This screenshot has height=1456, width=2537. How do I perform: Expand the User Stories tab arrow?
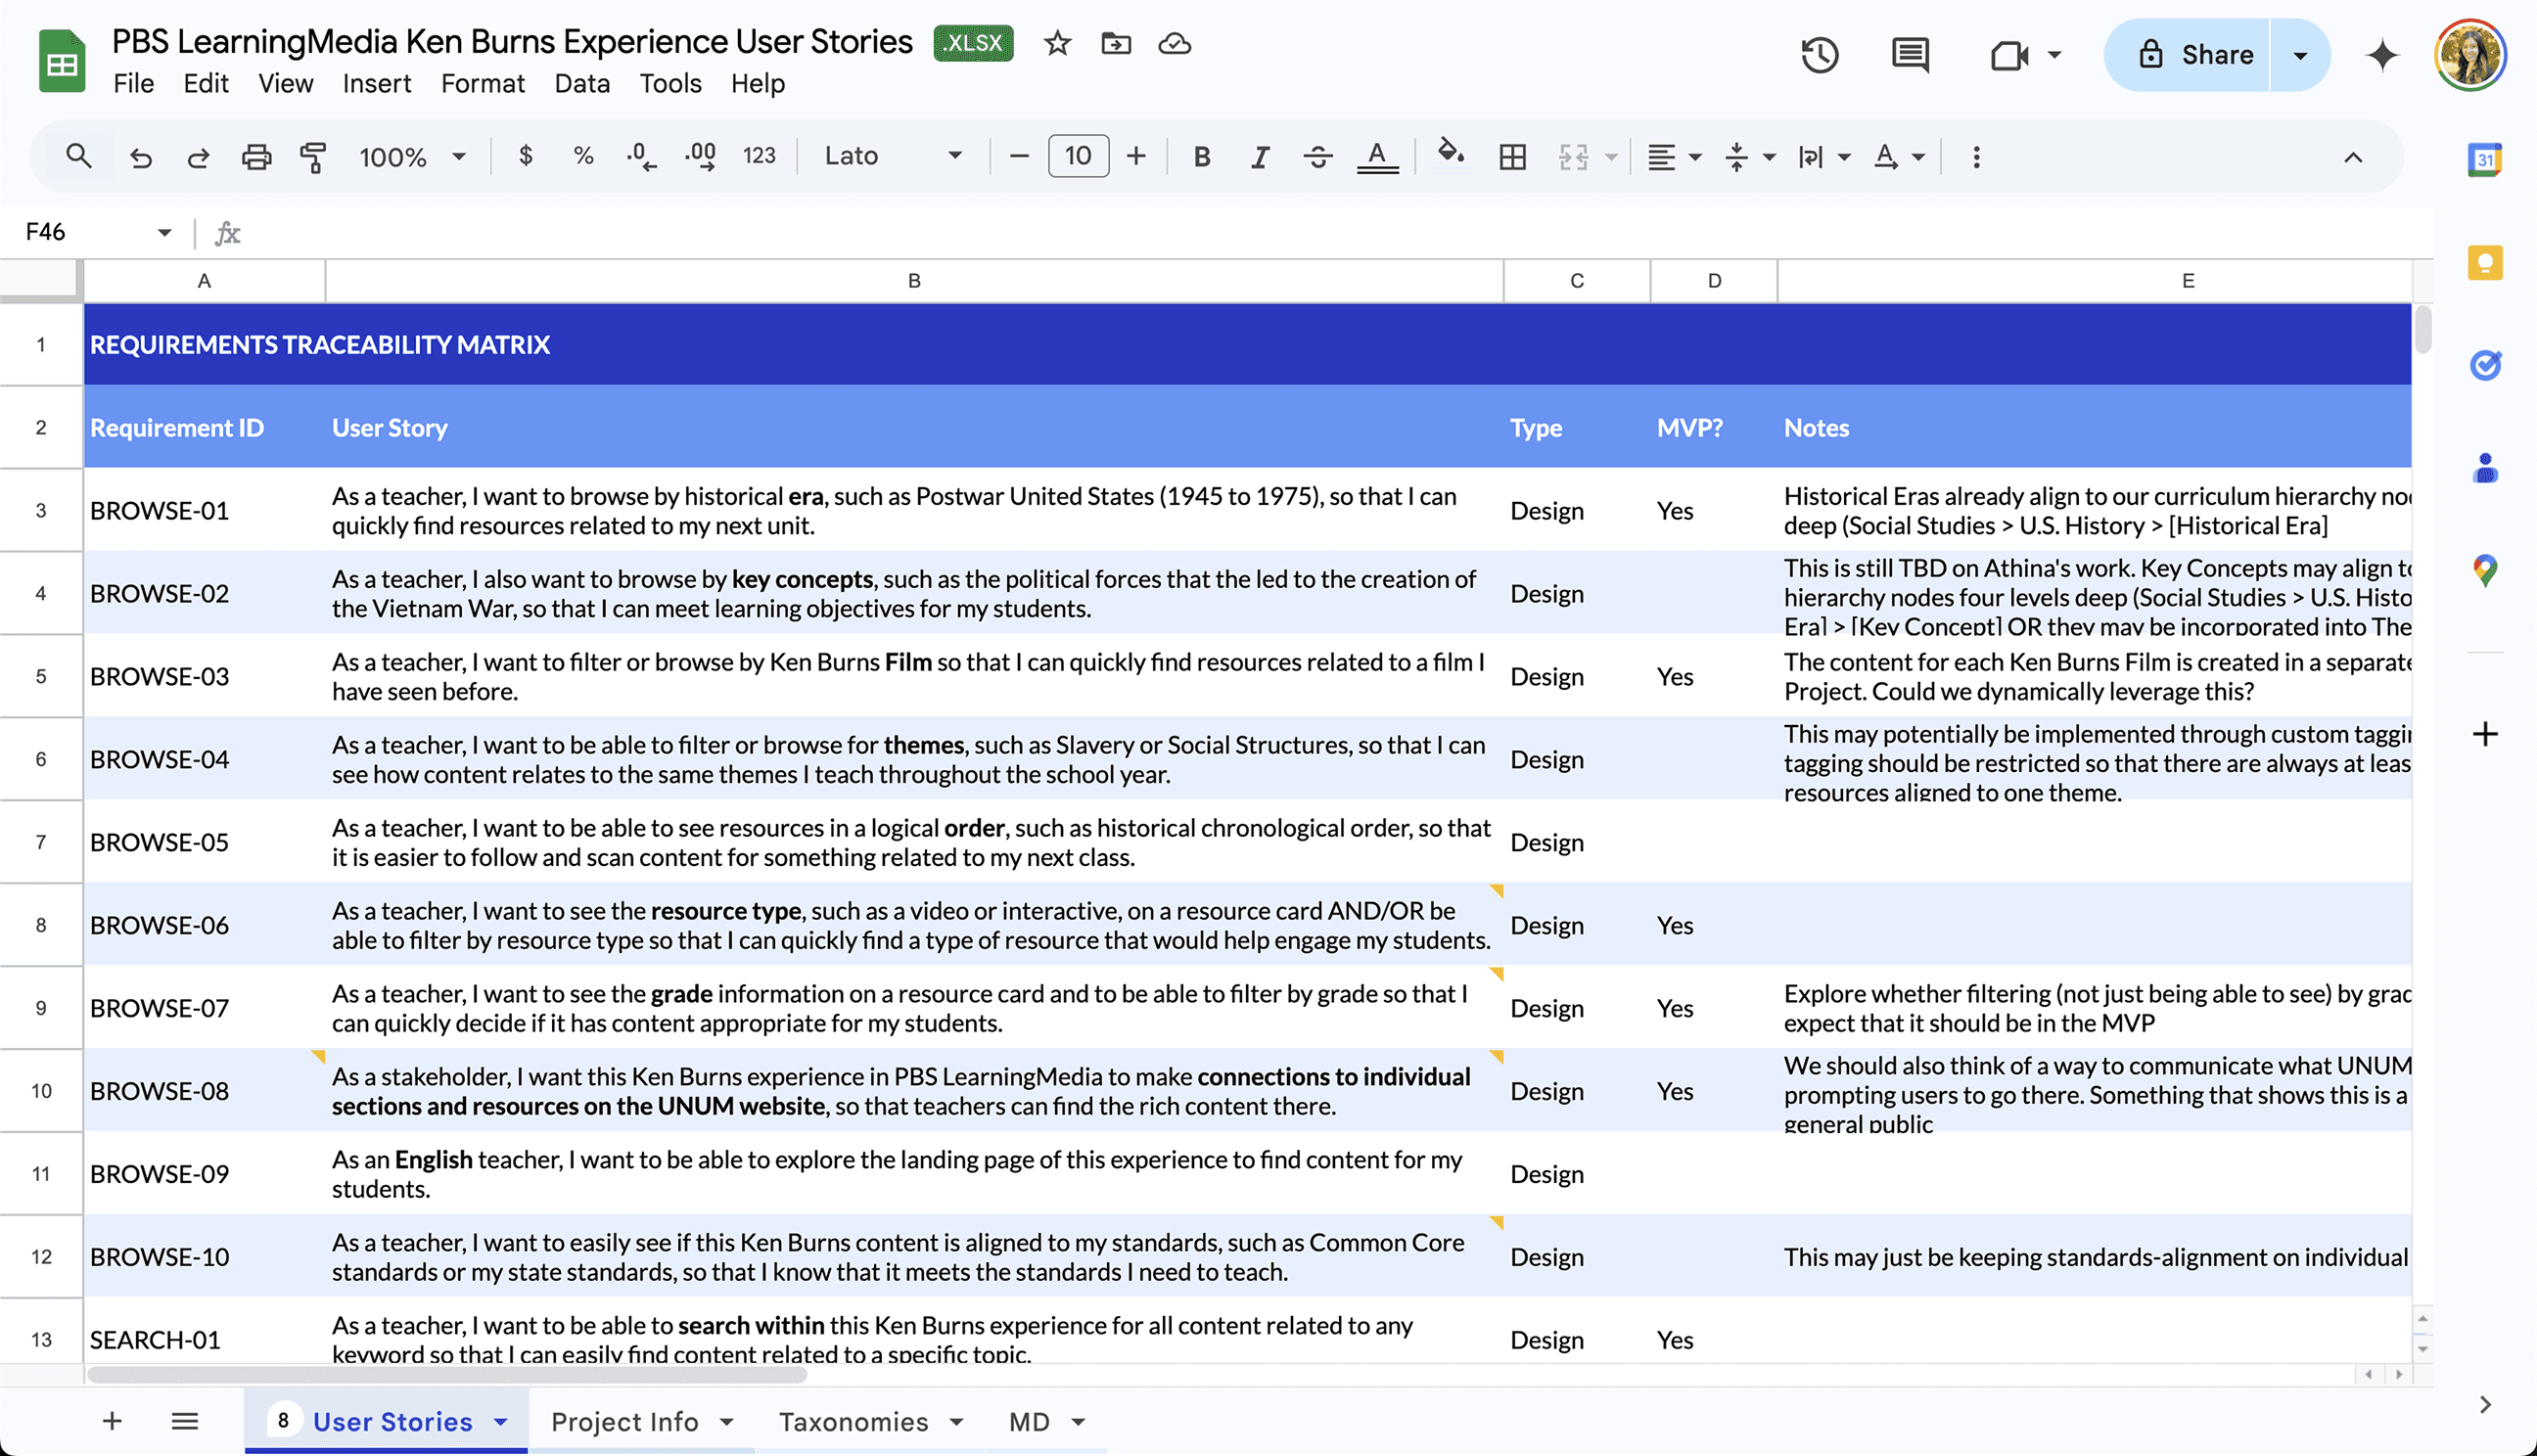tap(501, 1421)
